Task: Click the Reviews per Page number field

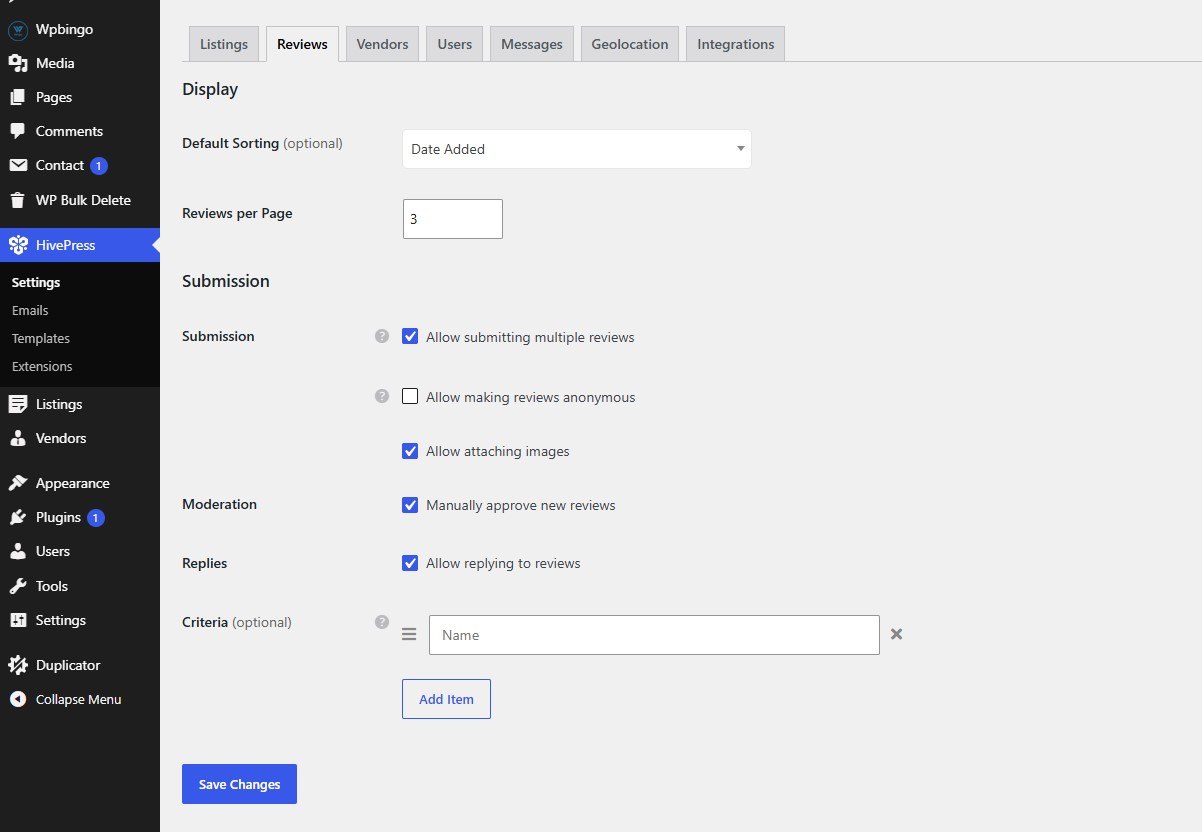Action: point(453,219)
